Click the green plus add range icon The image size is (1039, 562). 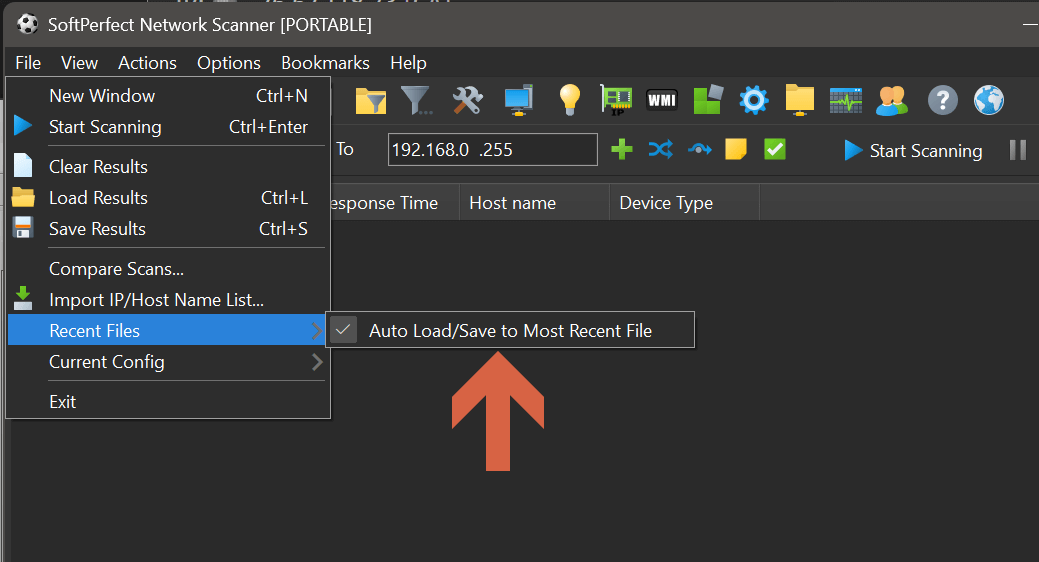click(x=622, y=150)
